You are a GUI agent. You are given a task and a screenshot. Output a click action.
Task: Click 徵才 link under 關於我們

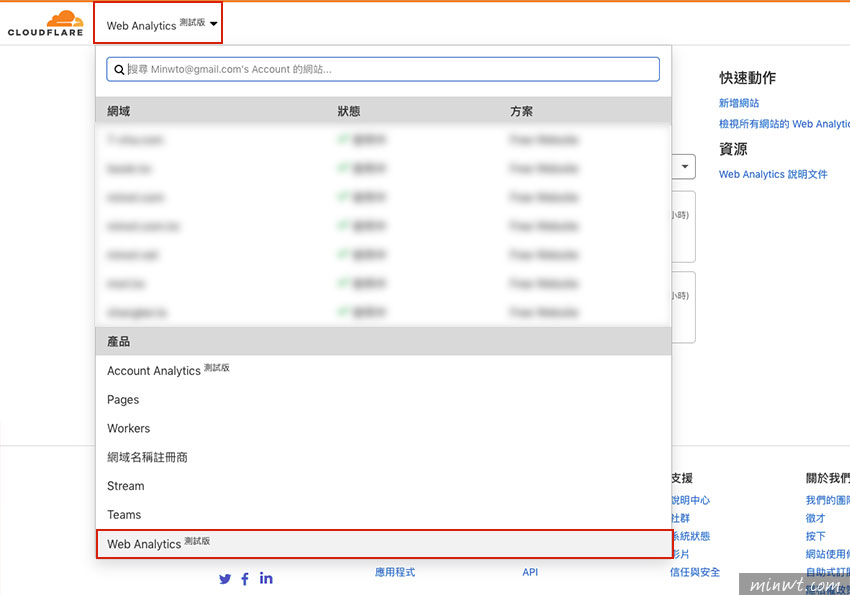tap(815, 518)
